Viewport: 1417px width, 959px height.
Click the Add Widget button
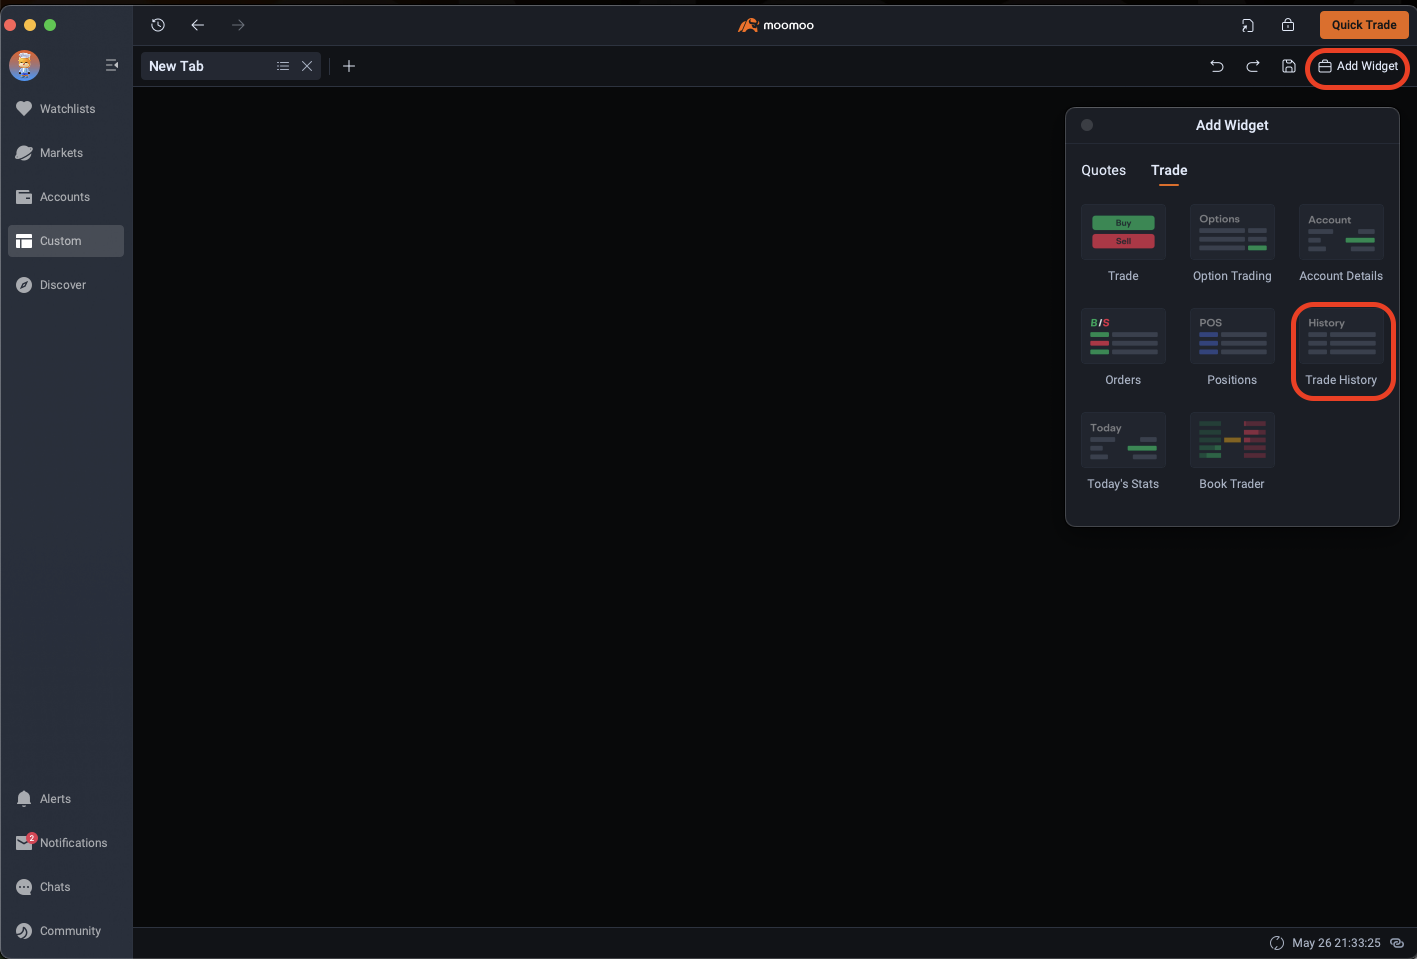click(x=1358, y=66)
